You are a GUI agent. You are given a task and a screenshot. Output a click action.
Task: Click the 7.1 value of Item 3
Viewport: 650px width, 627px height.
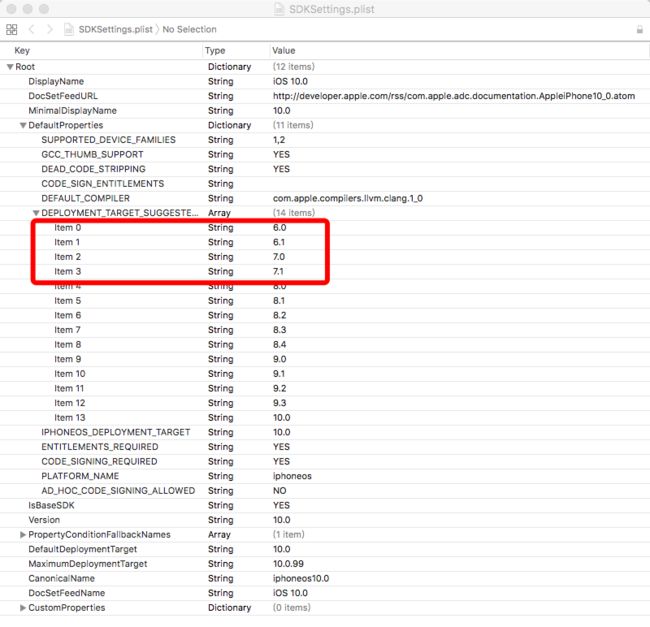[278, 271]
